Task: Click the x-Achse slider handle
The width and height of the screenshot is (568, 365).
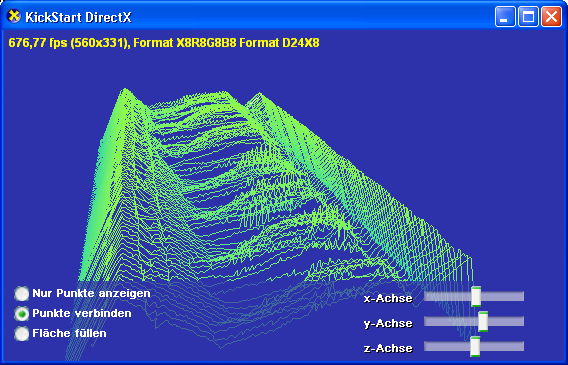Action: (476, 297)
